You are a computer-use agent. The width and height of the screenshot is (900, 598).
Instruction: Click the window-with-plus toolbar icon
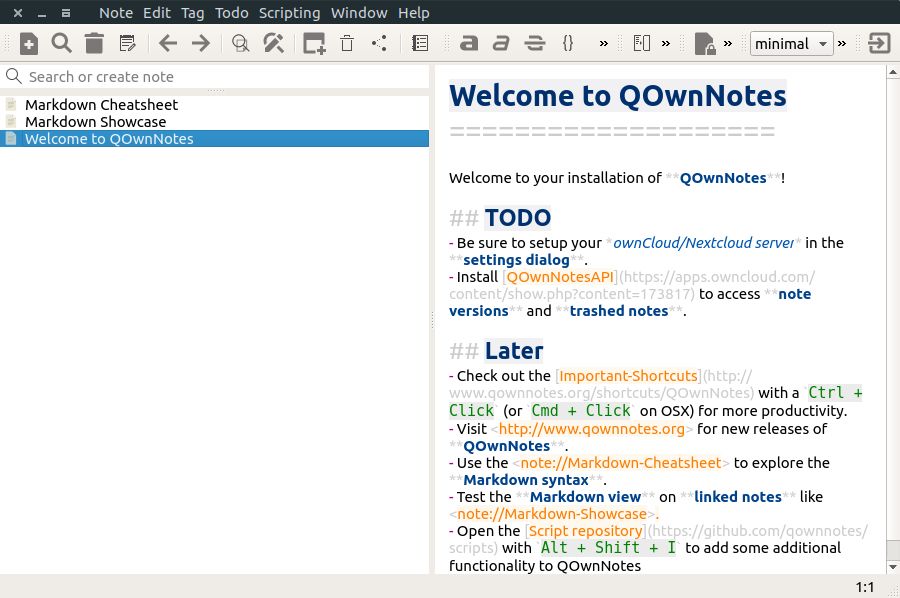pyautogui.click(x=314, y=44)
